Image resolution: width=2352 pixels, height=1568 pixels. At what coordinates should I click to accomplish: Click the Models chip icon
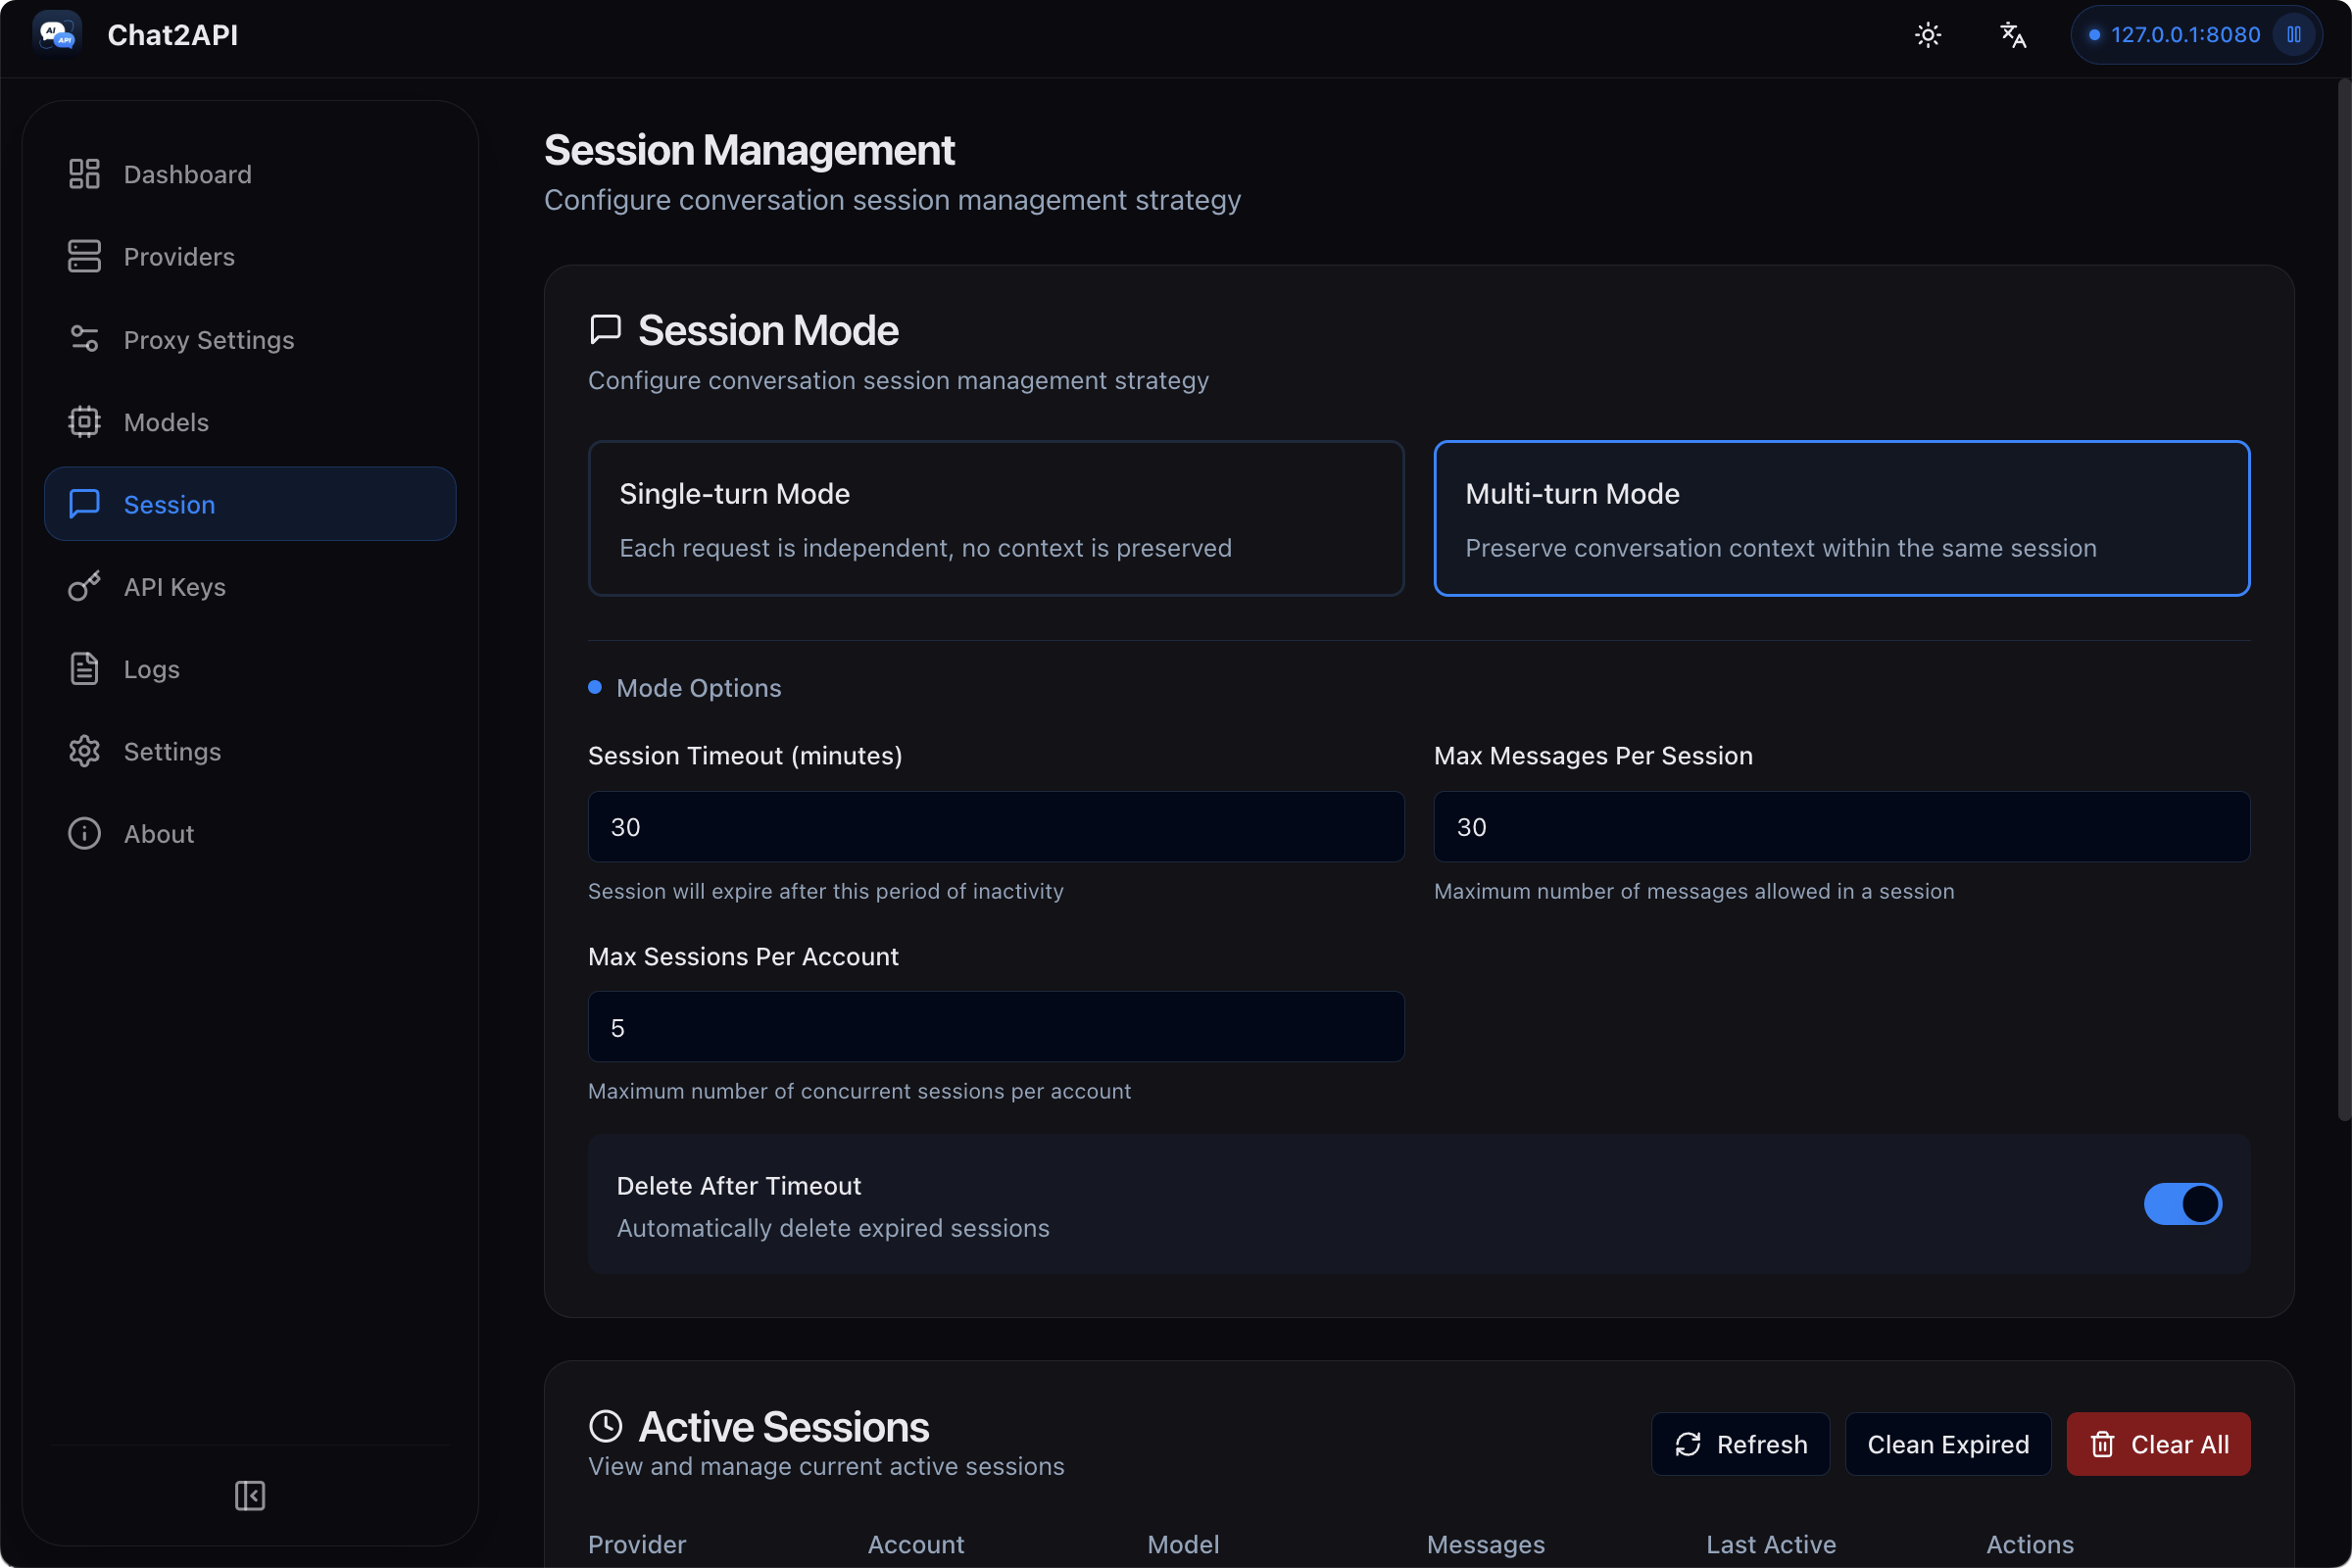point(84,422)
